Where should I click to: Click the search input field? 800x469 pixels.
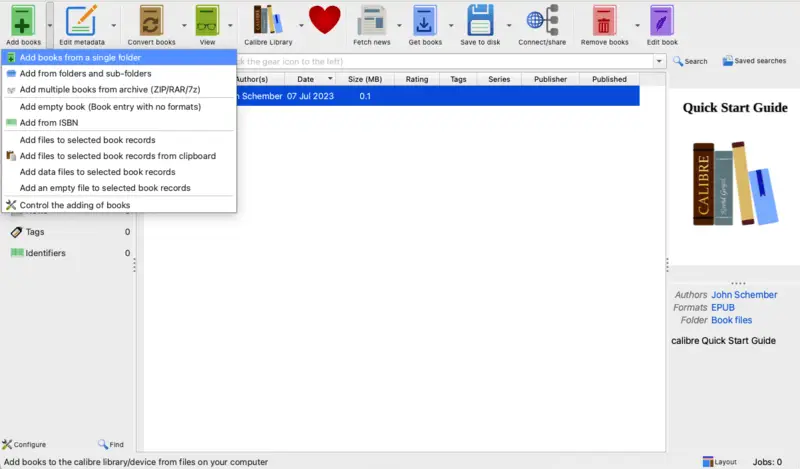tap(444, 61)
